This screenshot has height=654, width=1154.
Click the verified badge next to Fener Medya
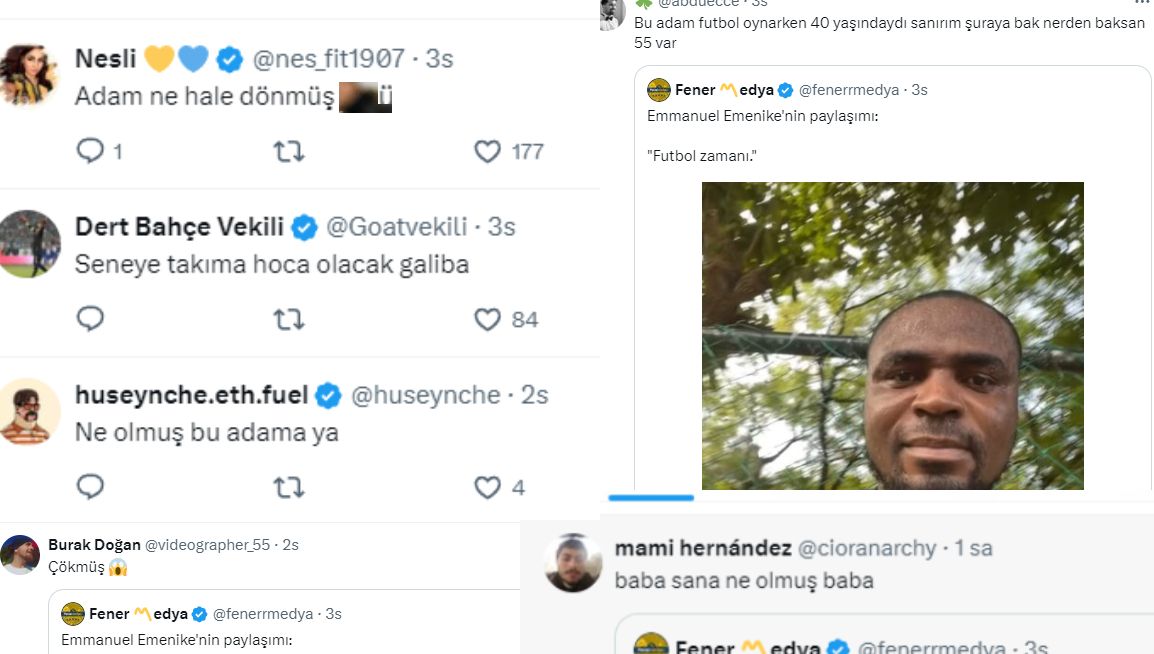click(785, 89)
